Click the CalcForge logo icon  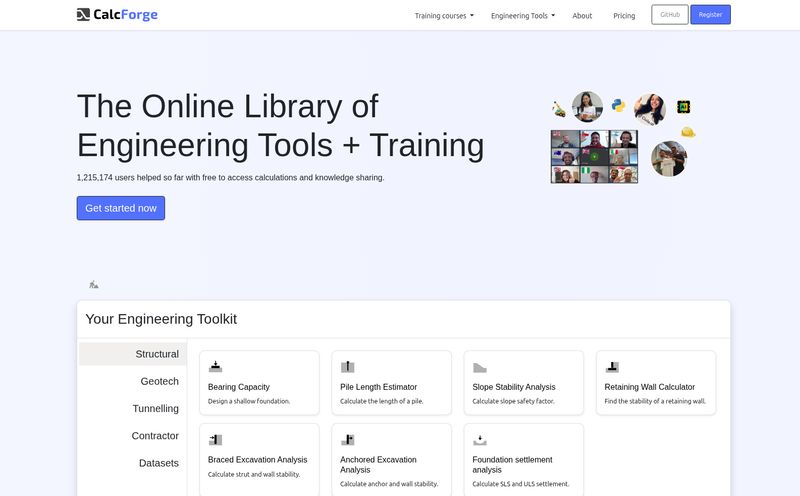pyautogui.click(x=83, y=14)
